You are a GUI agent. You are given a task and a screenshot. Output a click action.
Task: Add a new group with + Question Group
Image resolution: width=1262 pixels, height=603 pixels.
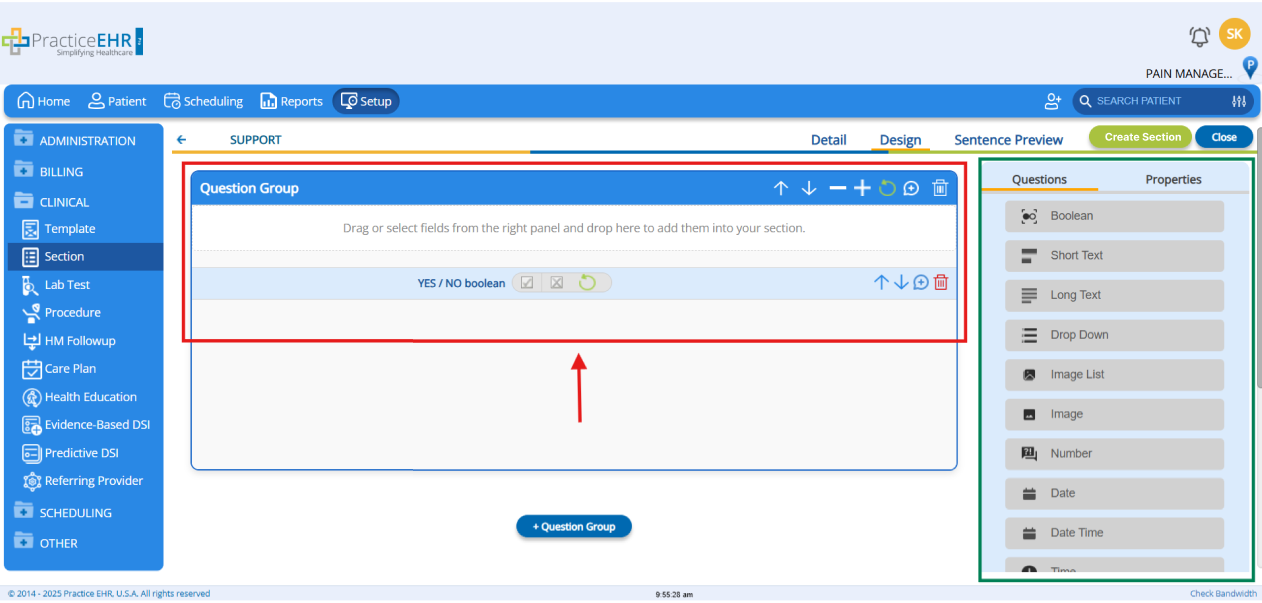pos(574,527)
